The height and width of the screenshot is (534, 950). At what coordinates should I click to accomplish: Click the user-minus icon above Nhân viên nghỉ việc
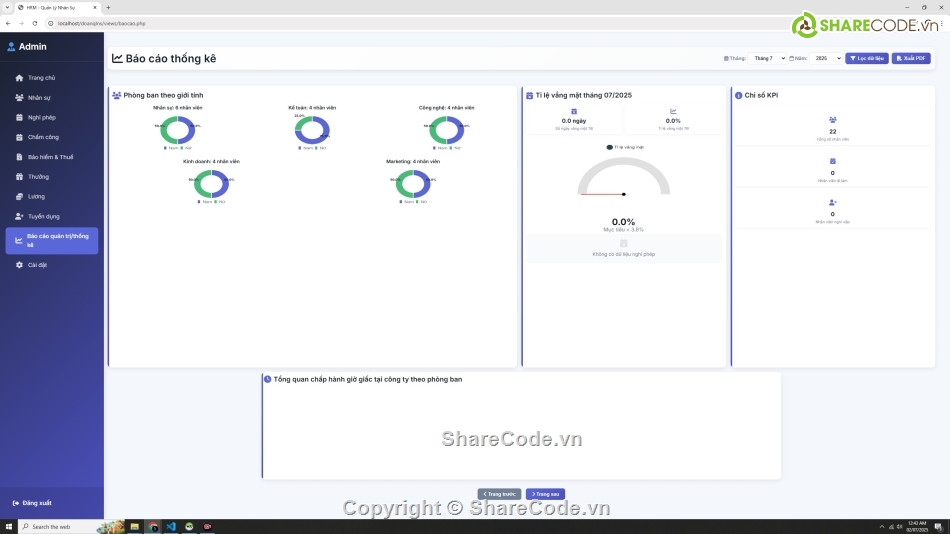click(x=832, y=202)
